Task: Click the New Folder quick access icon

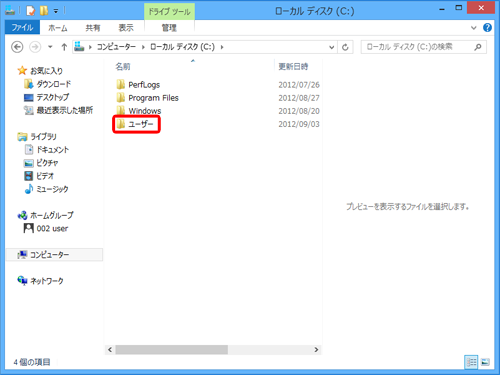Action: [x=44, y=11]
